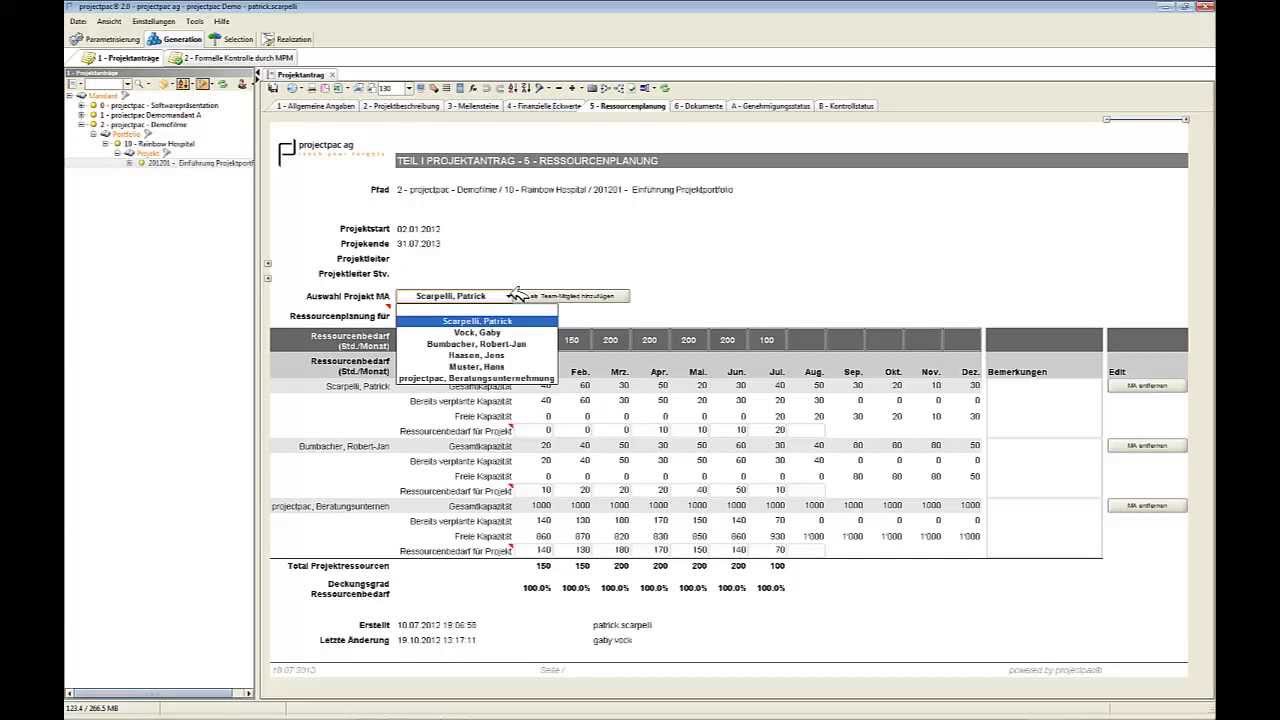
Task: Select Vock, Gaby in dropdown list
Action: point(477,332)
